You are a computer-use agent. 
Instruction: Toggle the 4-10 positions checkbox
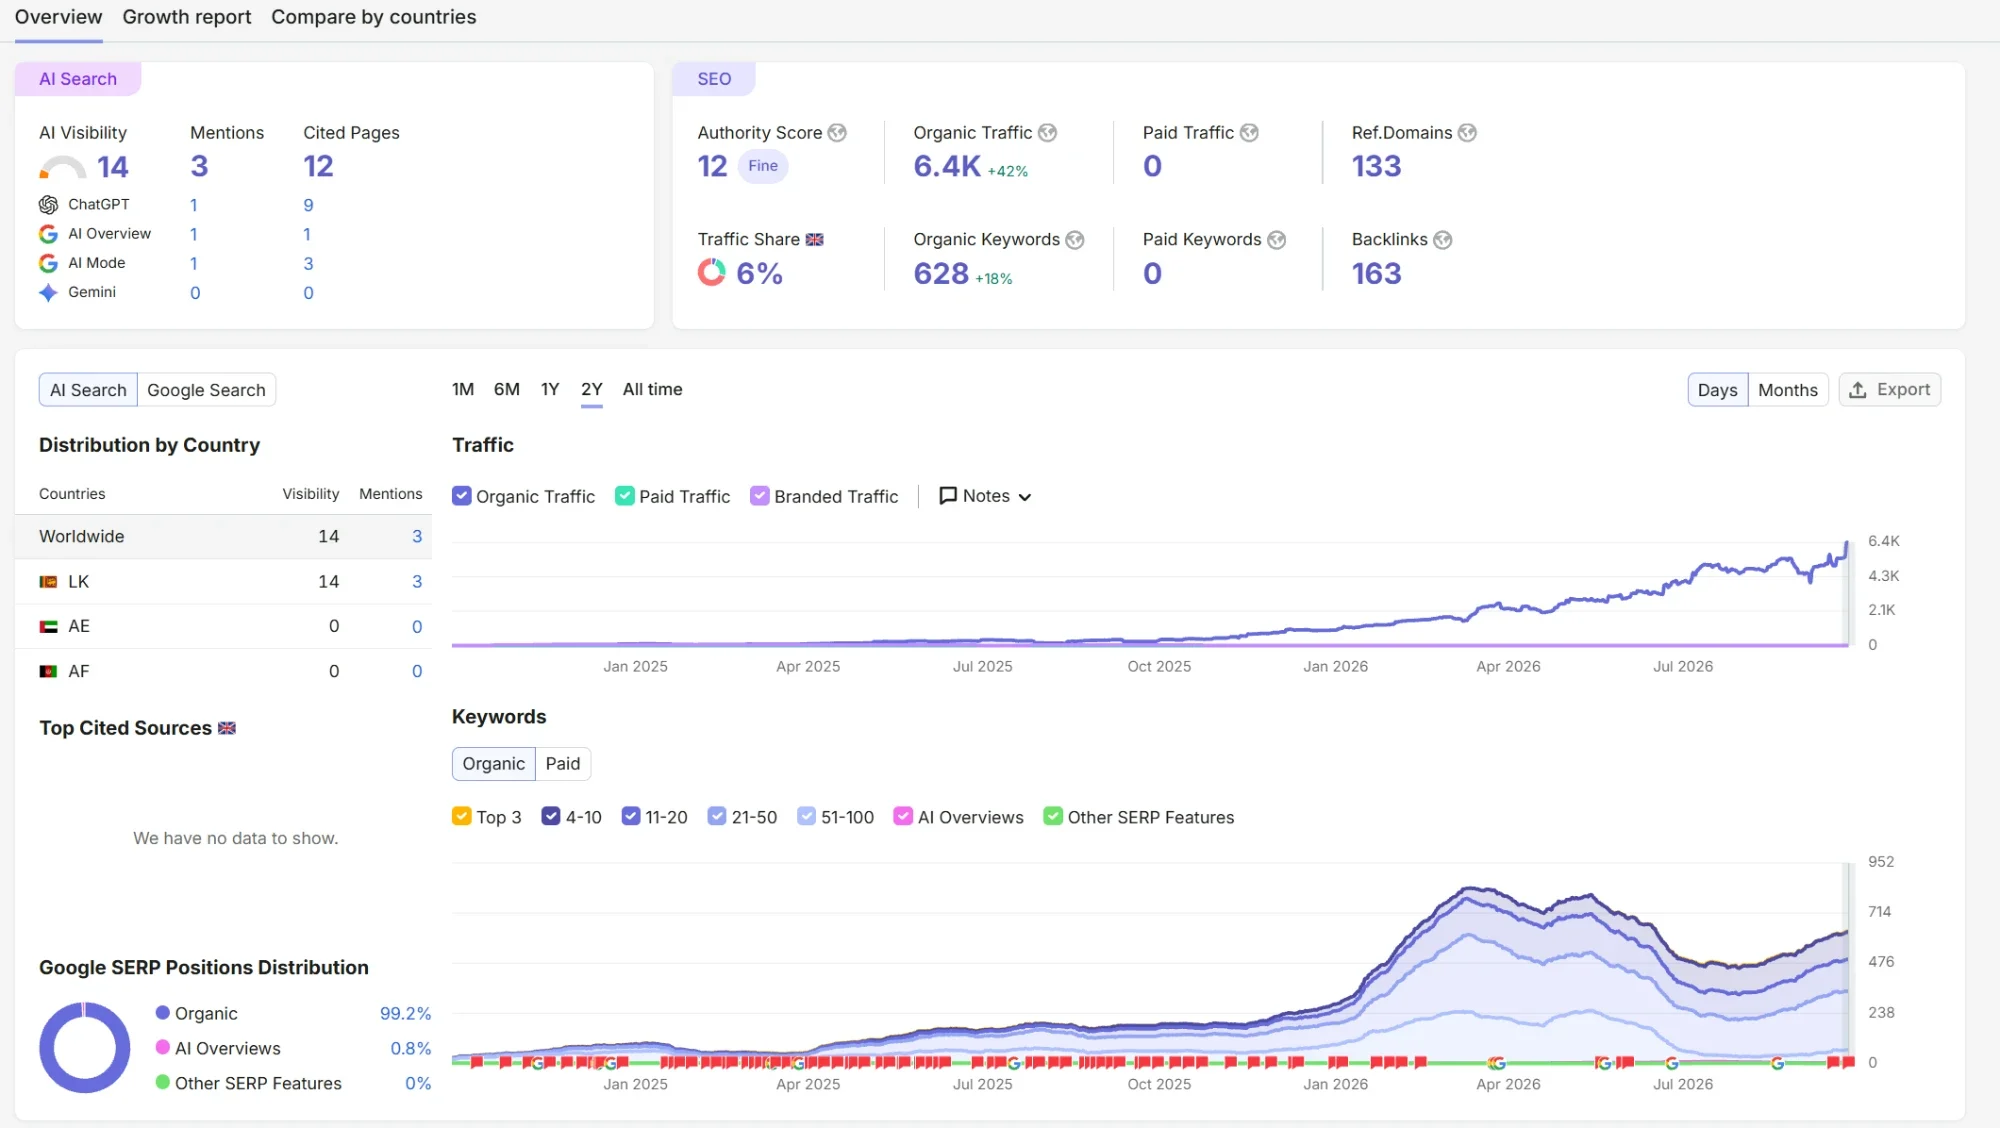[551, 817]
